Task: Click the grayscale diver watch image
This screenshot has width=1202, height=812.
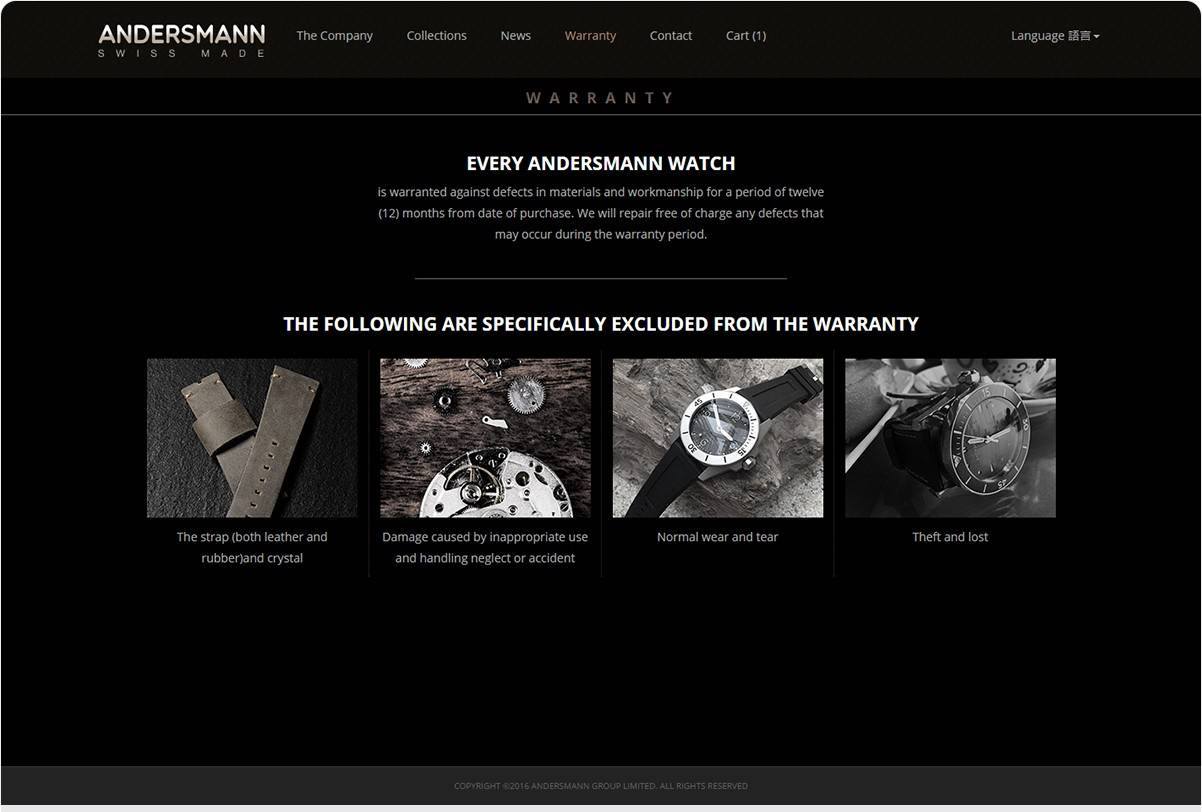Action: pos(950,438)
